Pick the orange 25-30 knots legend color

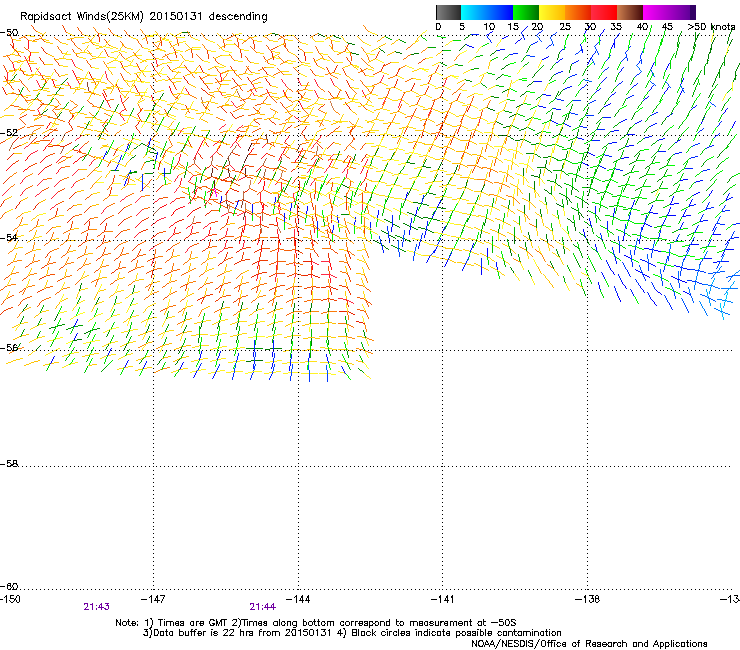tap(578, 12)
